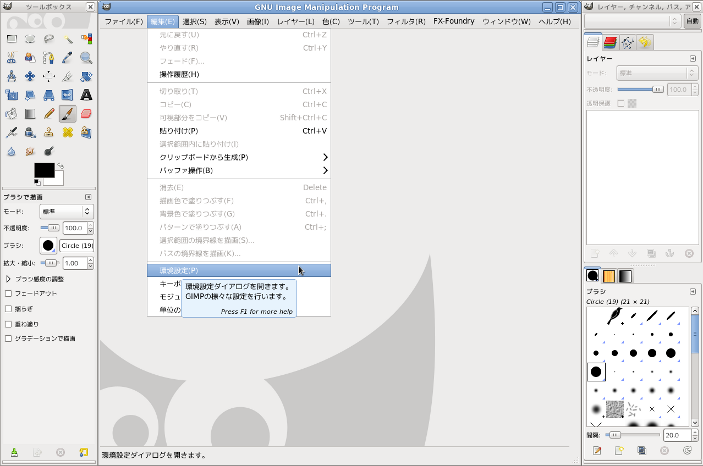Select the Scissors Select tool
703x466 pixels.
tap(12, 58)
